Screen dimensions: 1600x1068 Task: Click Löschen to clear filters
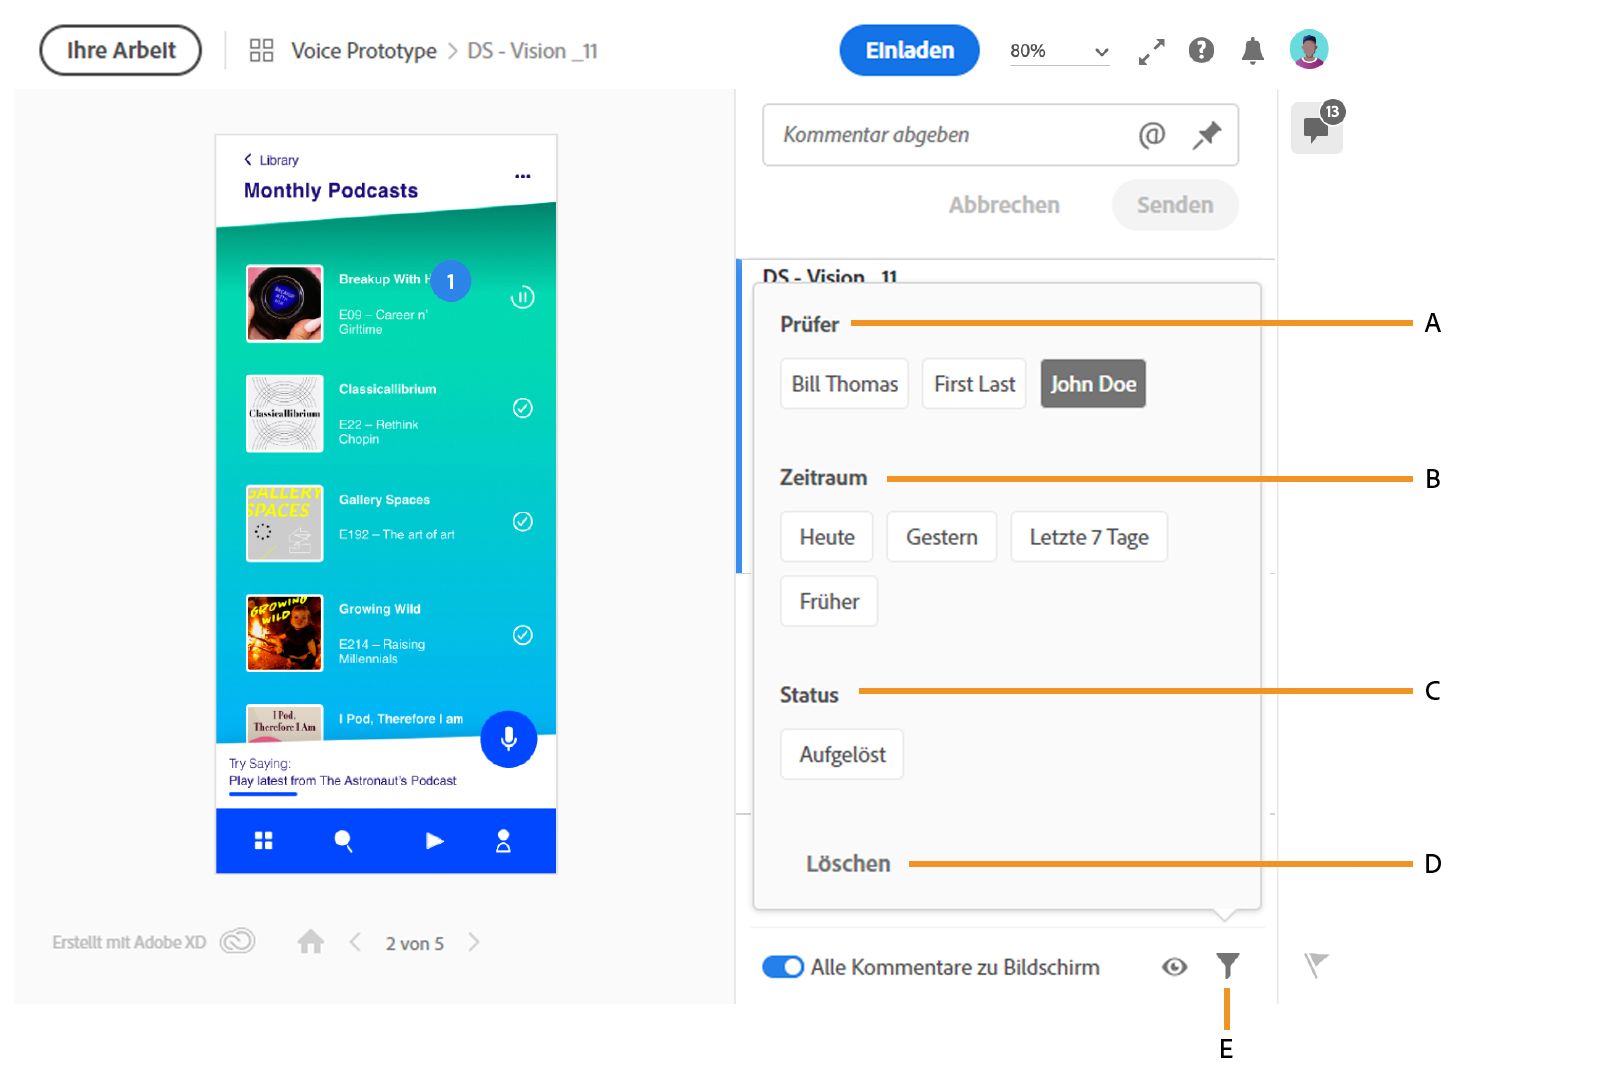pos(848,864)
